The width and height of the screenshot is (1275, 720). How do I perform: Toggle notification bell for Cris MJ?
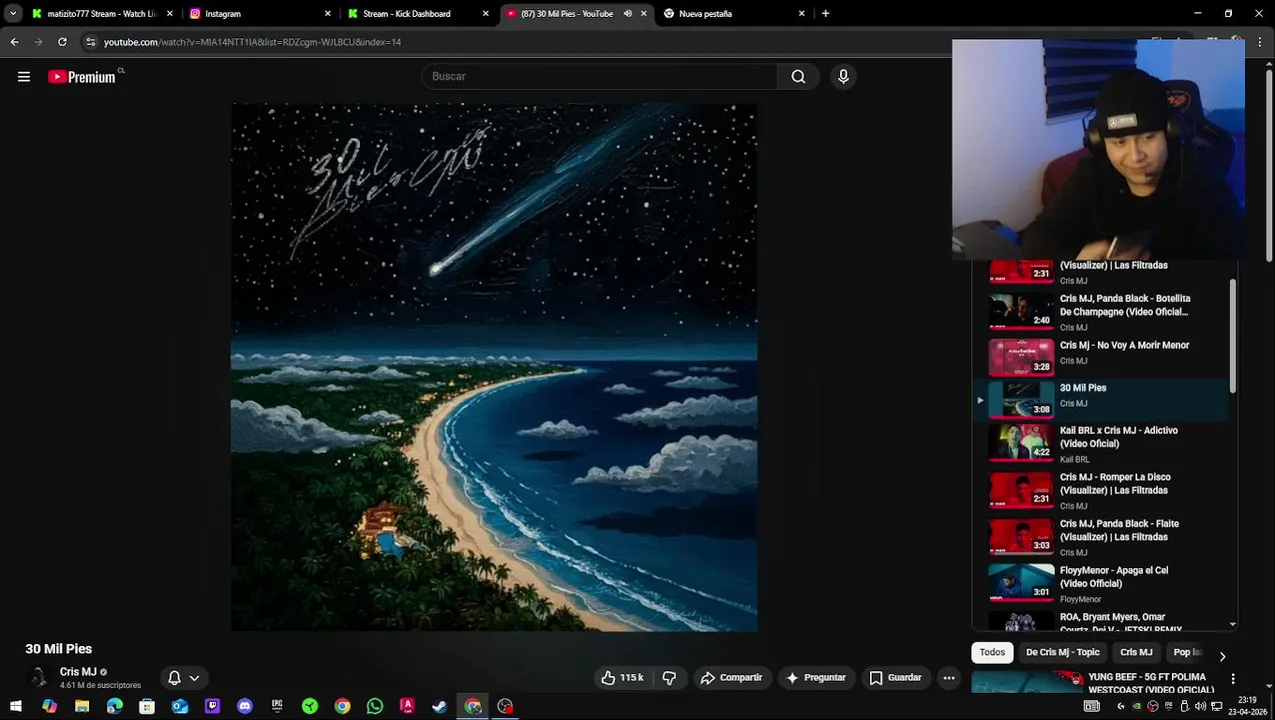click(174, 678)
